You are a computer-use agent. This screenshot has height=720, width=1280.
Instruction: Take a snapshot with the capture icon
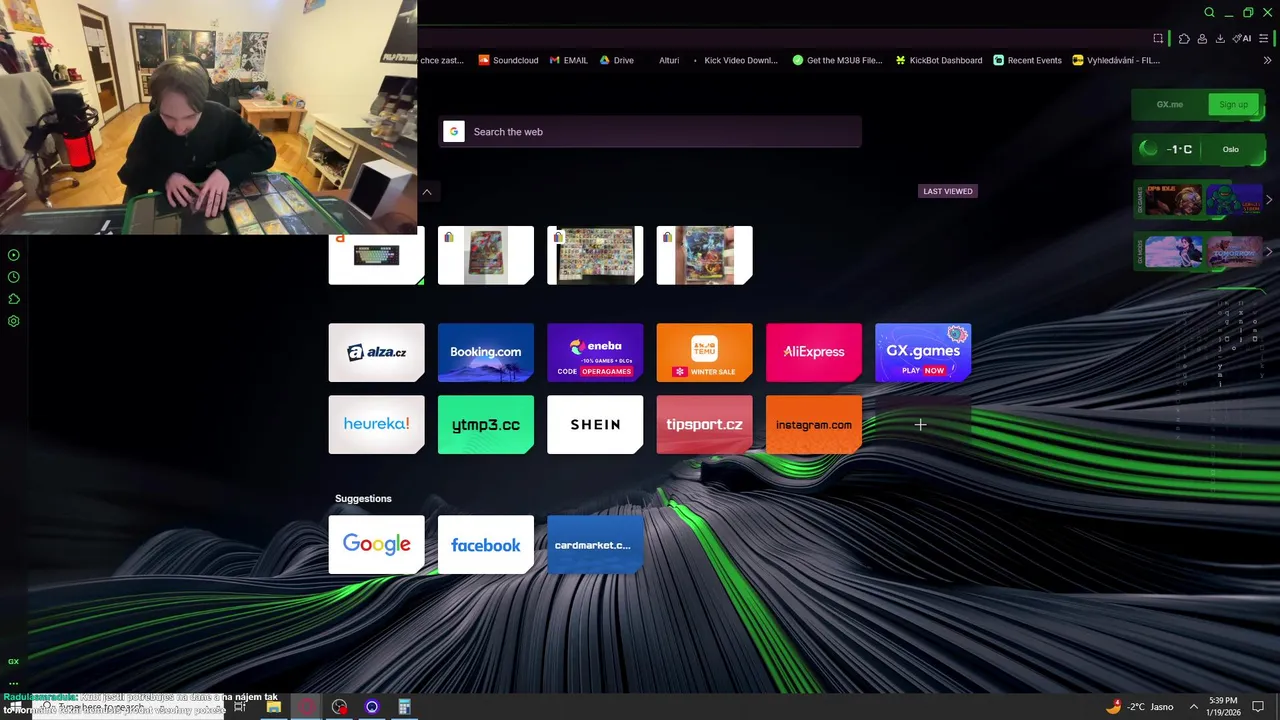click(1158, 38)
